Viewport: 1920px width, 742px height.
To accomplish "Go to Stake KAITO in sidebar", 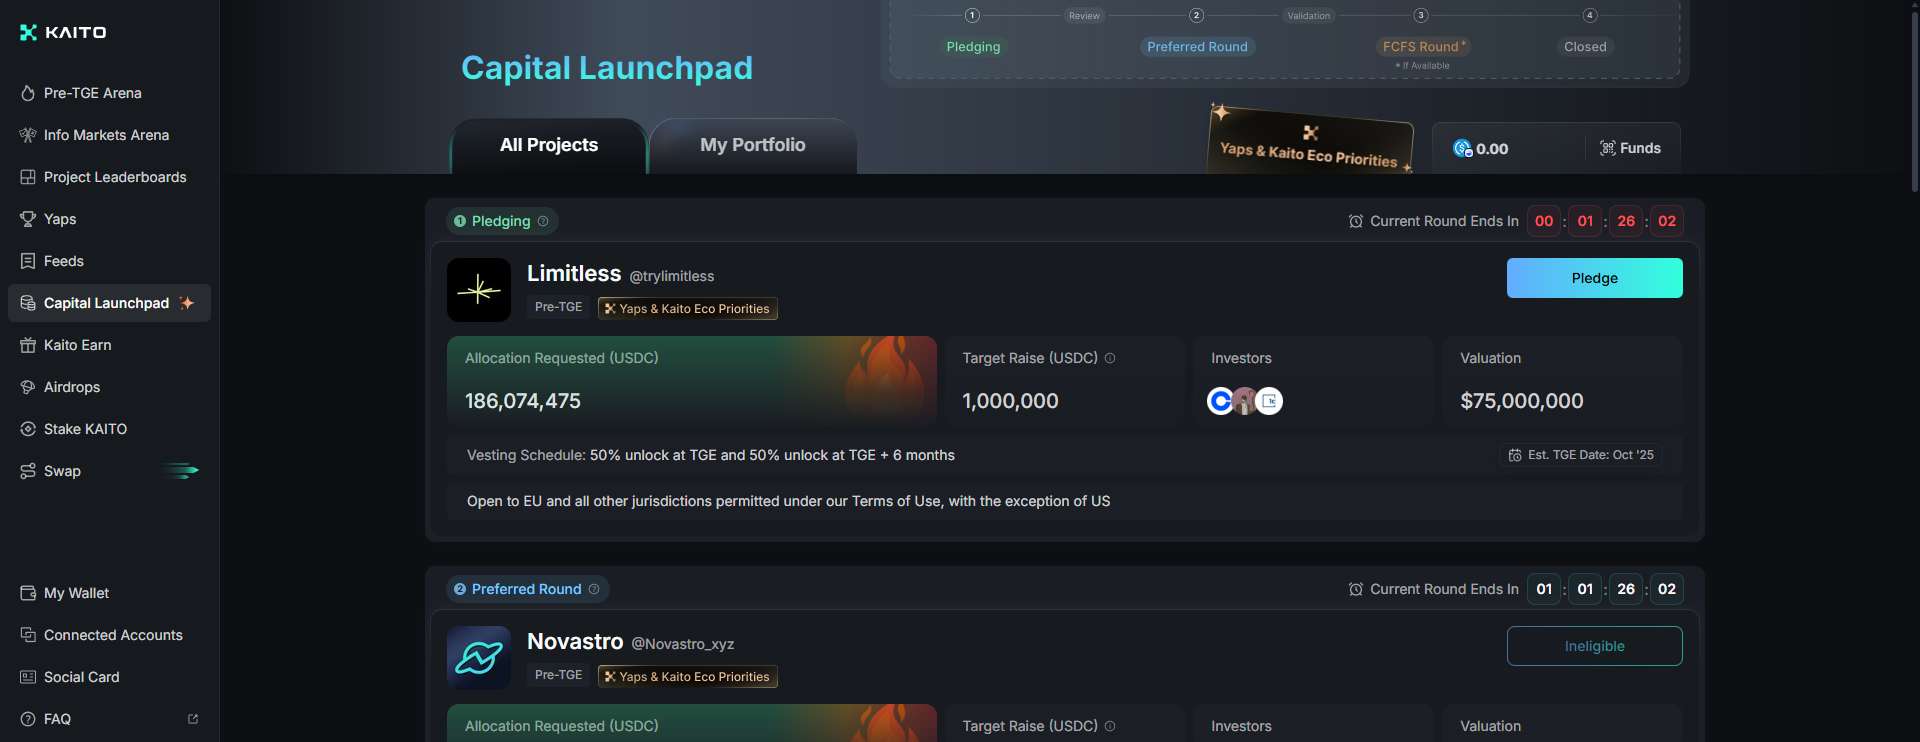I will [x=85, y=429].
